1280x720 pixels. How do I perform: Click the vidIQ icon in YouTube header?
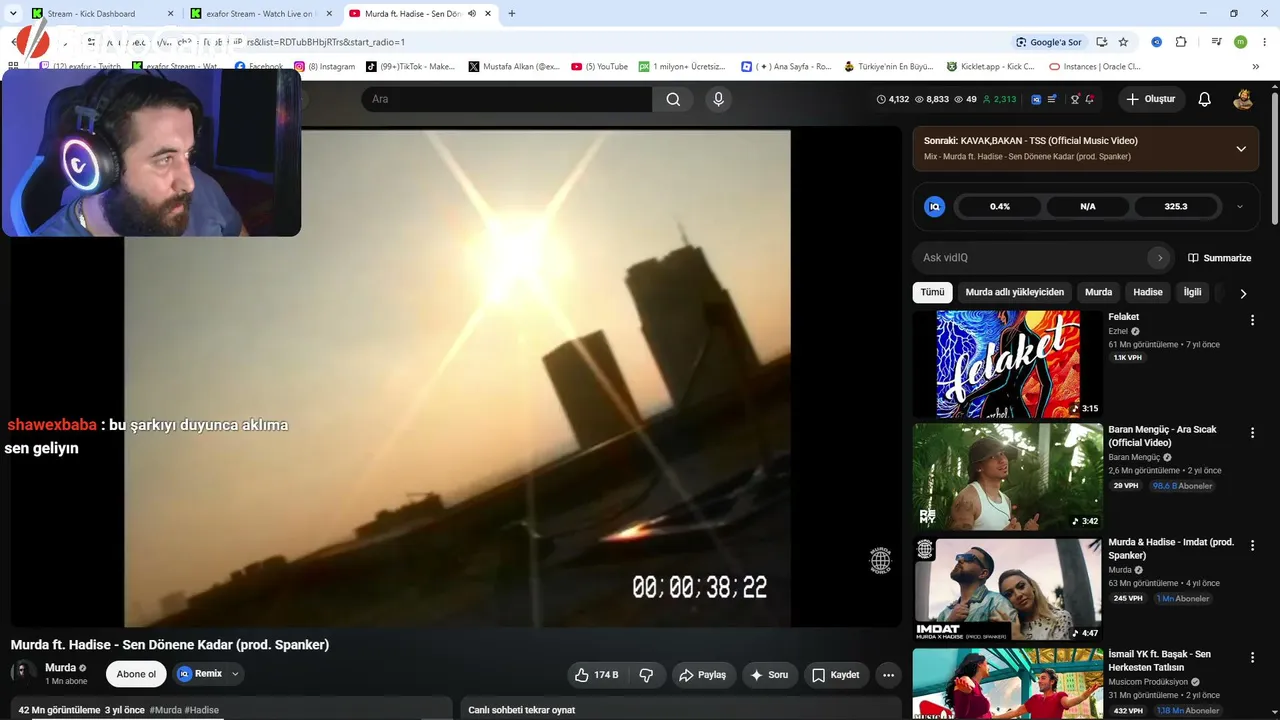[x=1036, y=99]
